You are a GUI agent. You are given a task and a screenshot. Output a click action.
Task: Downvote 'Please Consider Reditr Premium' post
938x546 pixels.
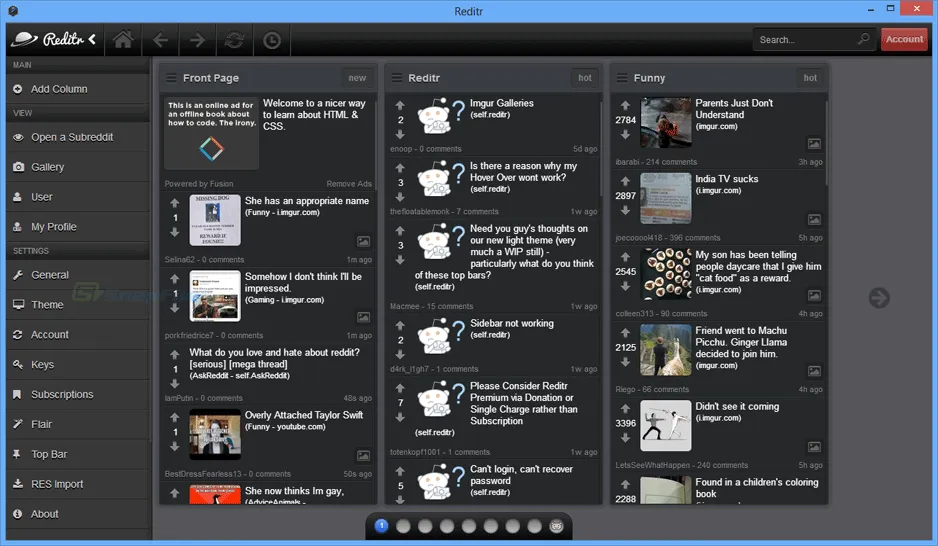click(400, 417)
